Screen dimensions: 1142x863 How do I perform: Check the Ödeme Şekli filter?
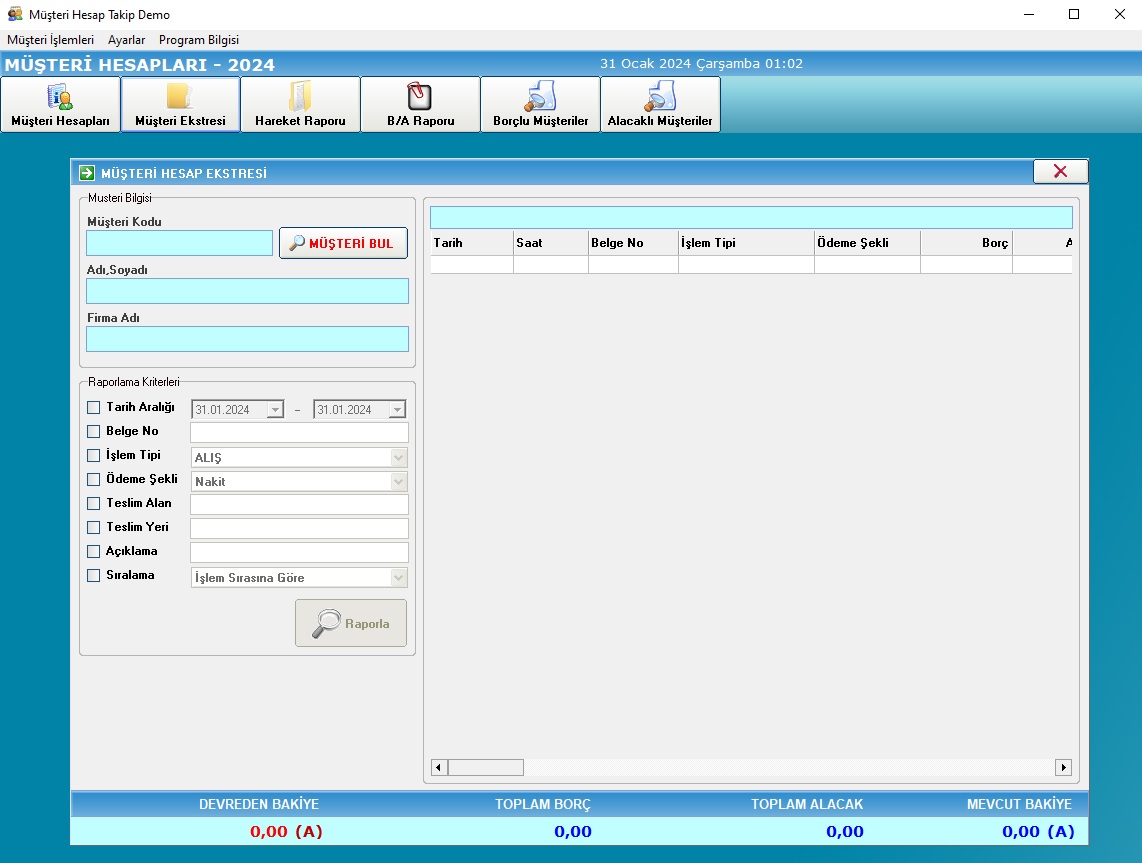pyautogui.click(x=93, y=479)
